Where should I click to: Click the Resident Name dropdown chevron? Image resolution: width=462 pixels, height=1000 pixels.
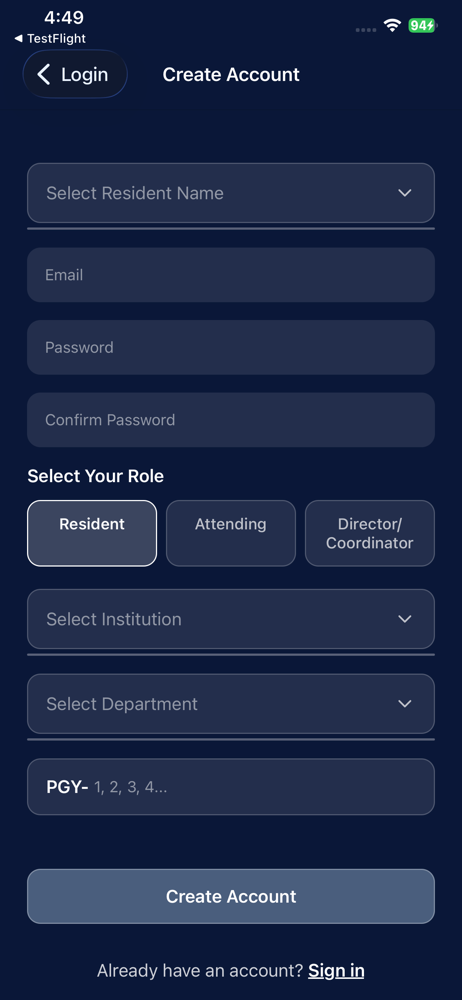(405, 193)
